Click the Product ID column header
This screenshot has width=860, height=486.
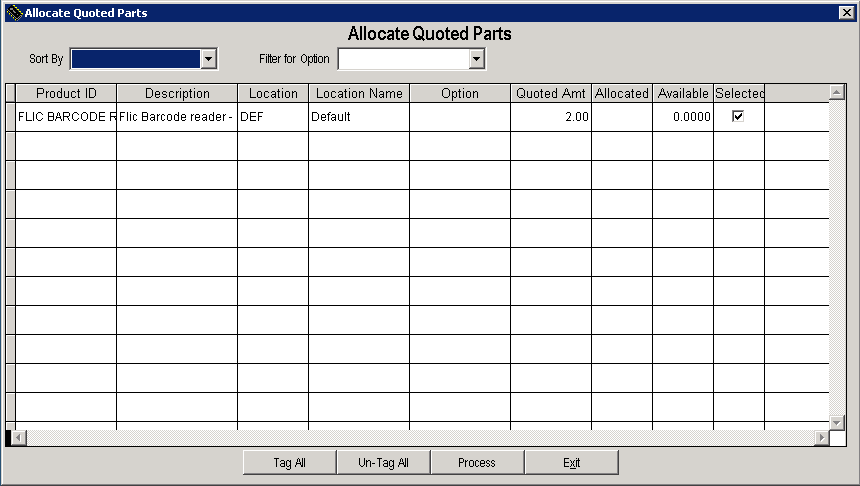66,93
